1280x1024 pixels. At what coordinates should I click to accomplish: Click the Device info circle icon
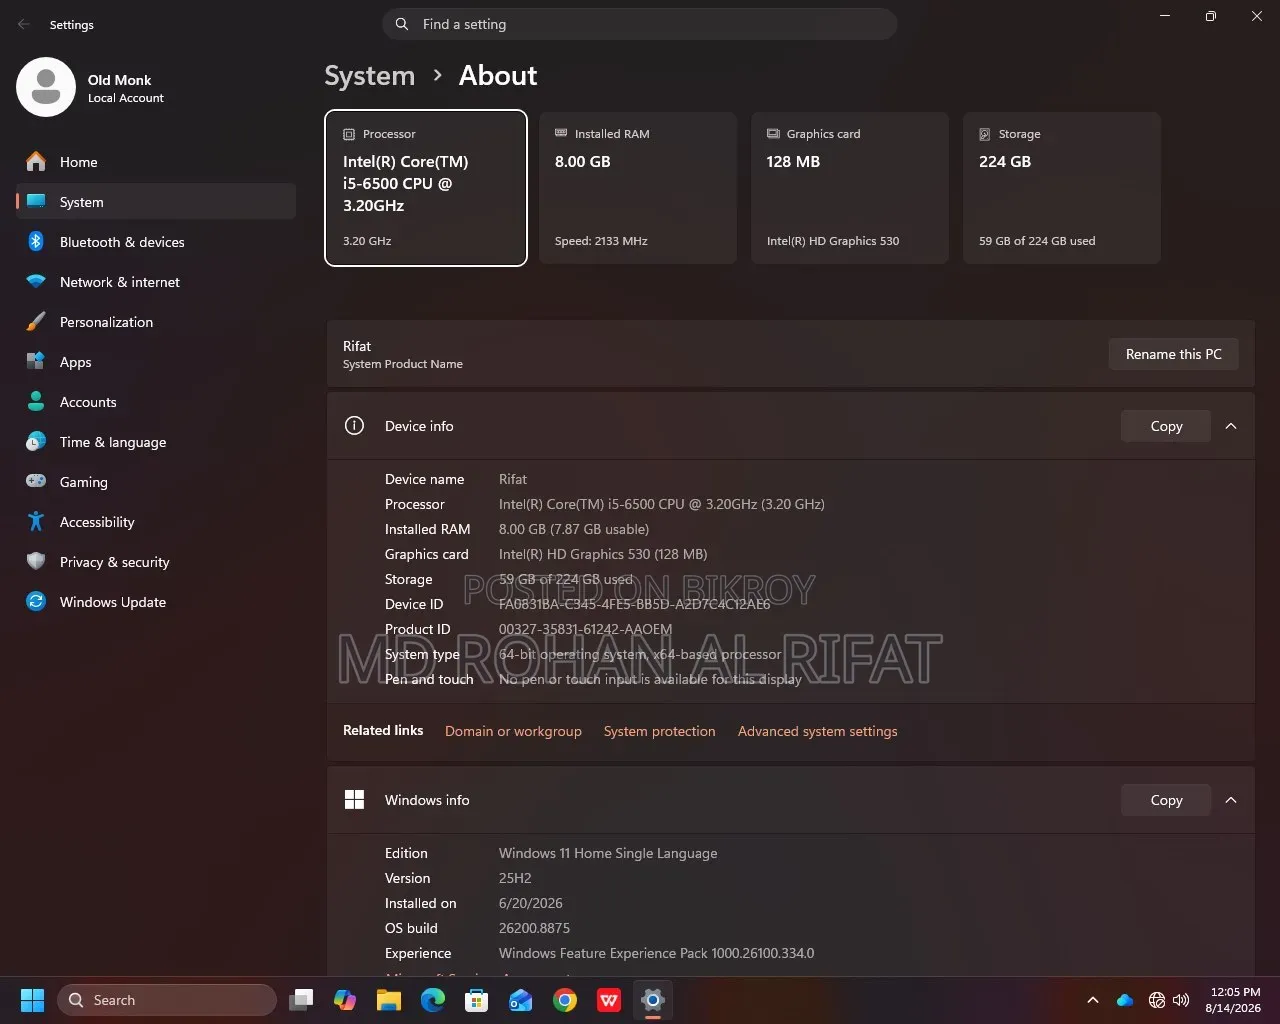pos(354,426)
